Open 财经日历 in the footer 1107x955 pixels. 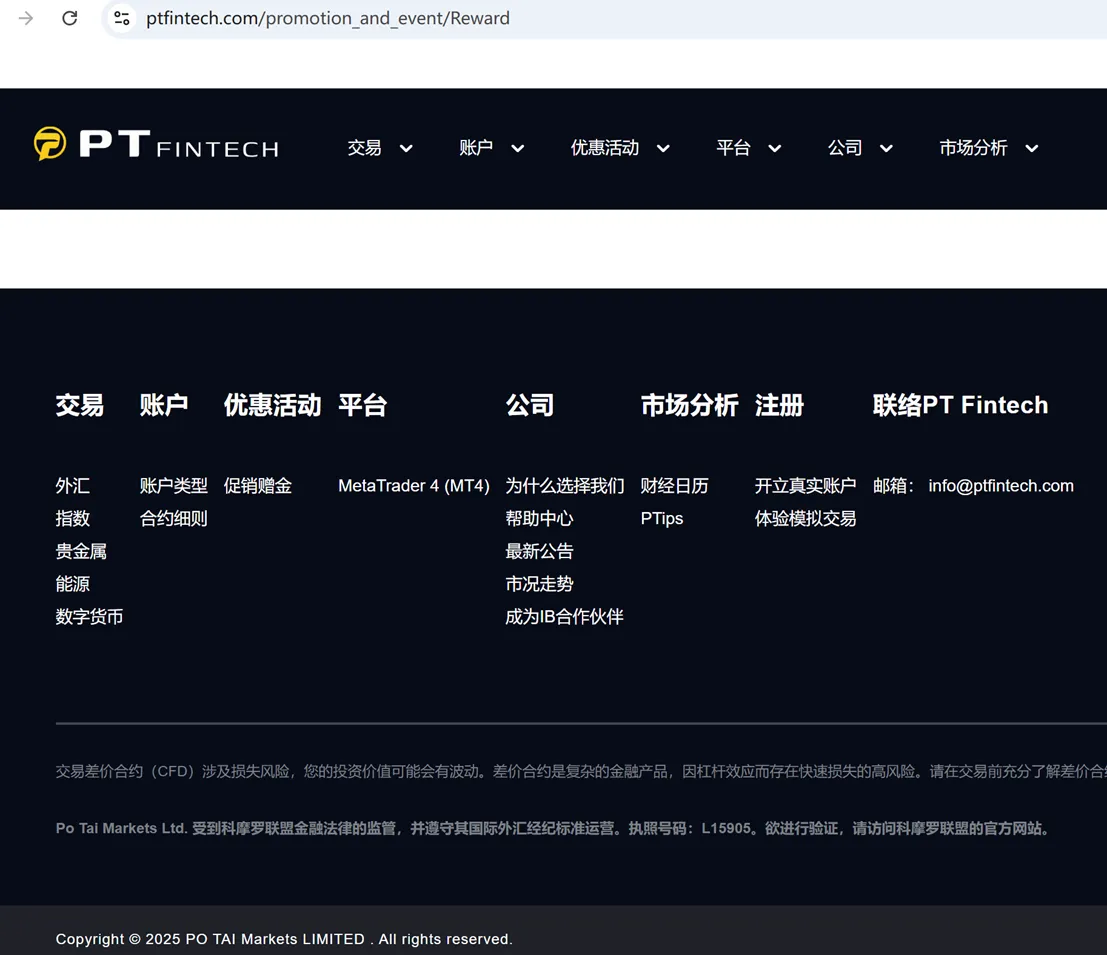pyautogui.click(x=674, y=486)
